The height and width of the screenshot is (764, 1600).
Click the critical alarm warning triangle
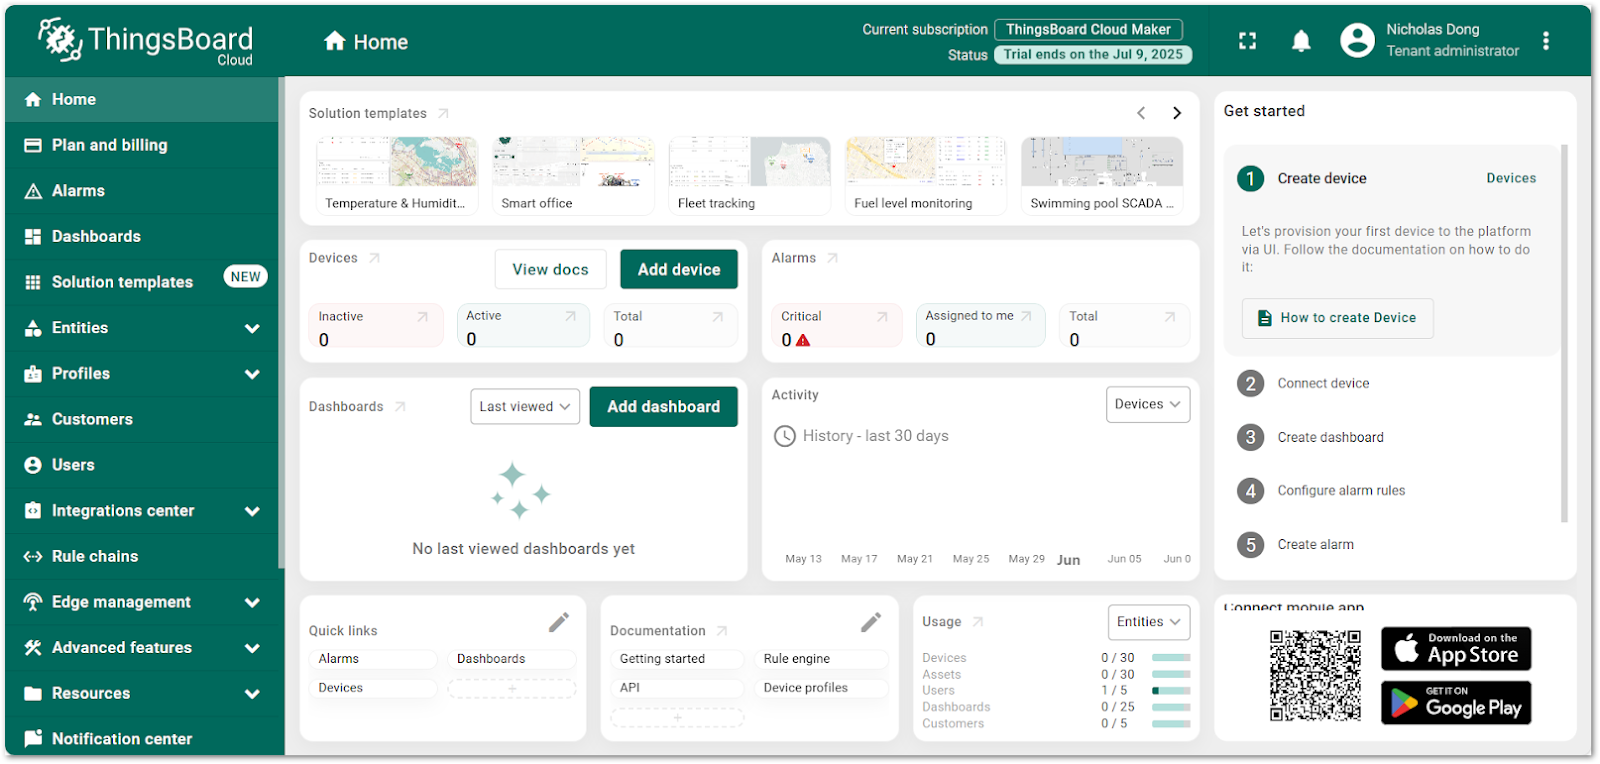[x=803, y=340]
